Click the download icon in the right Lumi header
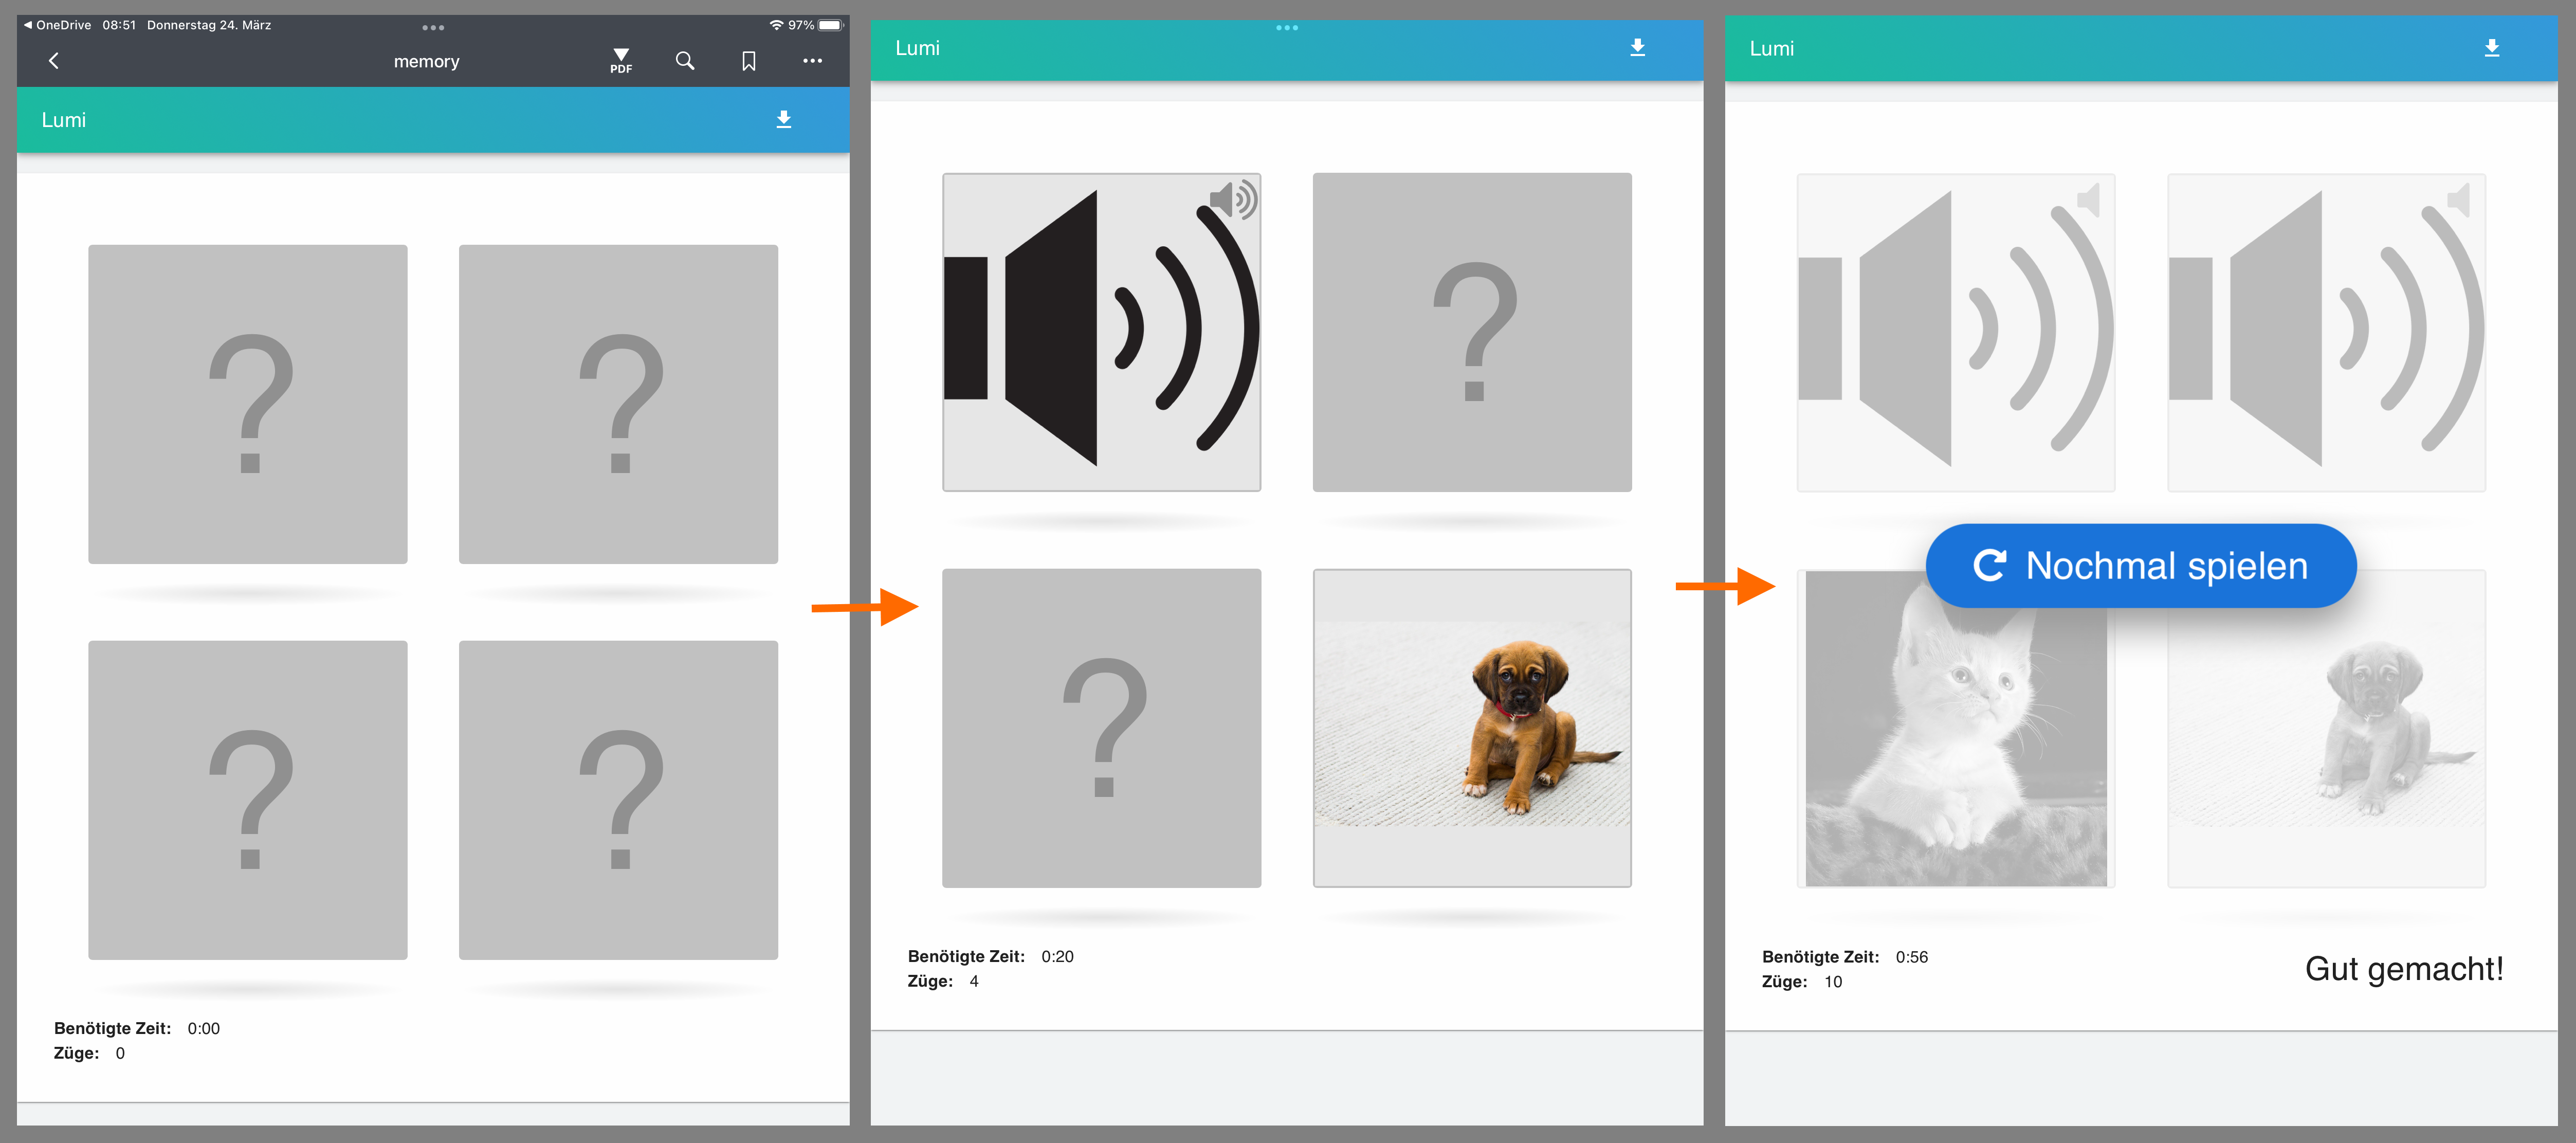Image resolution: width=2576 pixels, height=1143 pixels. click(2491, 48)
